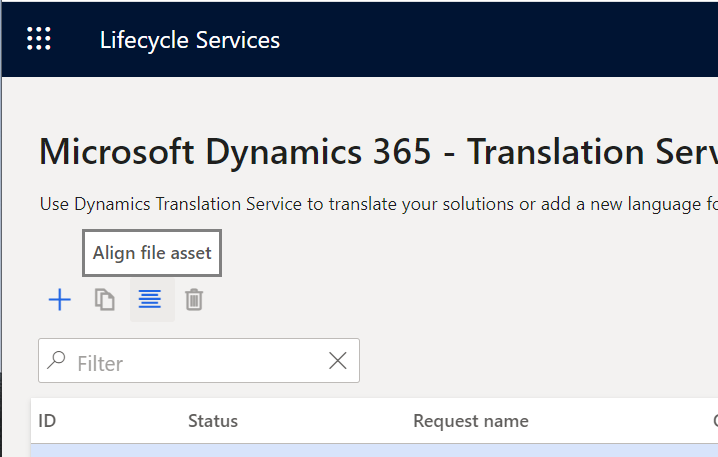
Task: Sort by the ID column header
Action: point(47,421)
